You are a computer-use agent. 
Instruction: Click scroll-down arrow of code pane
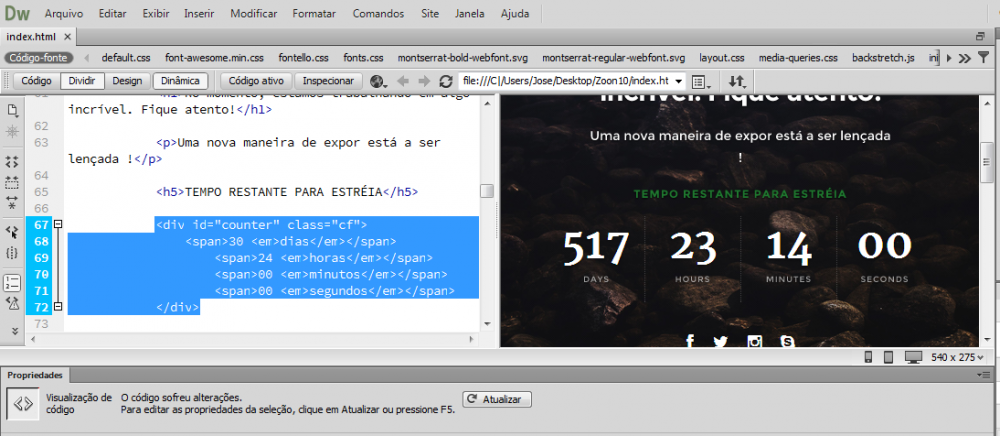(x=487, y=324)
